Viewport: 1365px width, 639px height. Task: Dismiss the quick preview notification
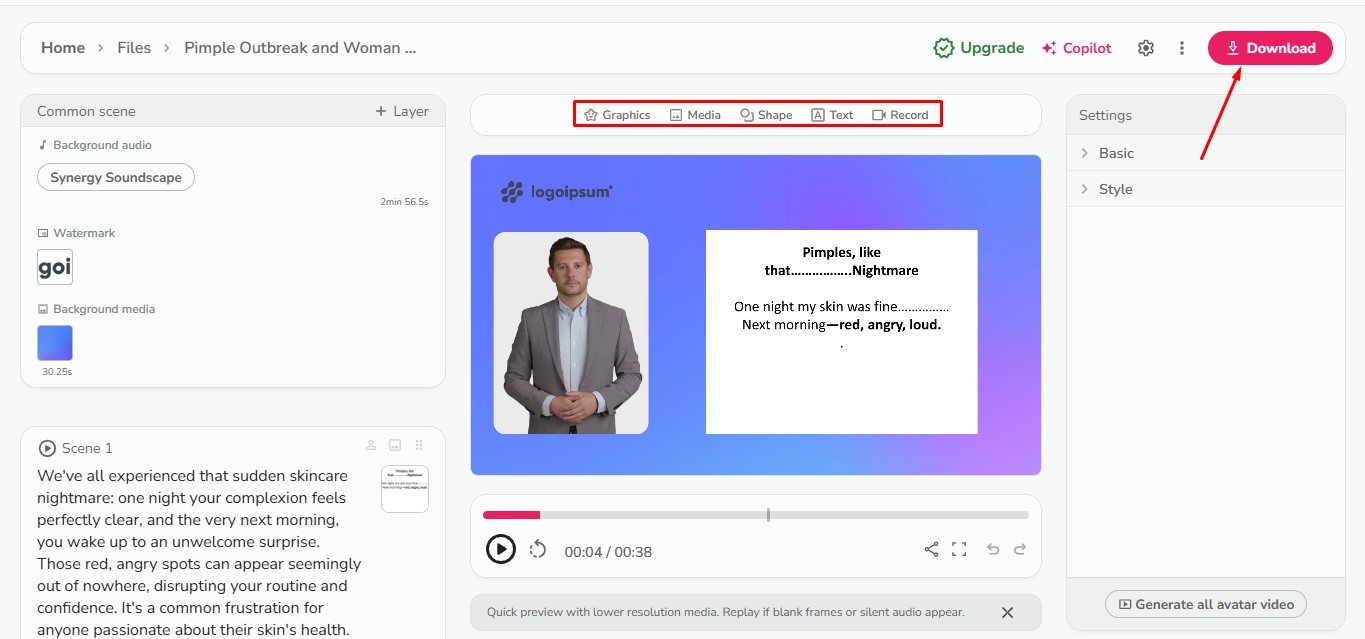[x=1007, y=612]
